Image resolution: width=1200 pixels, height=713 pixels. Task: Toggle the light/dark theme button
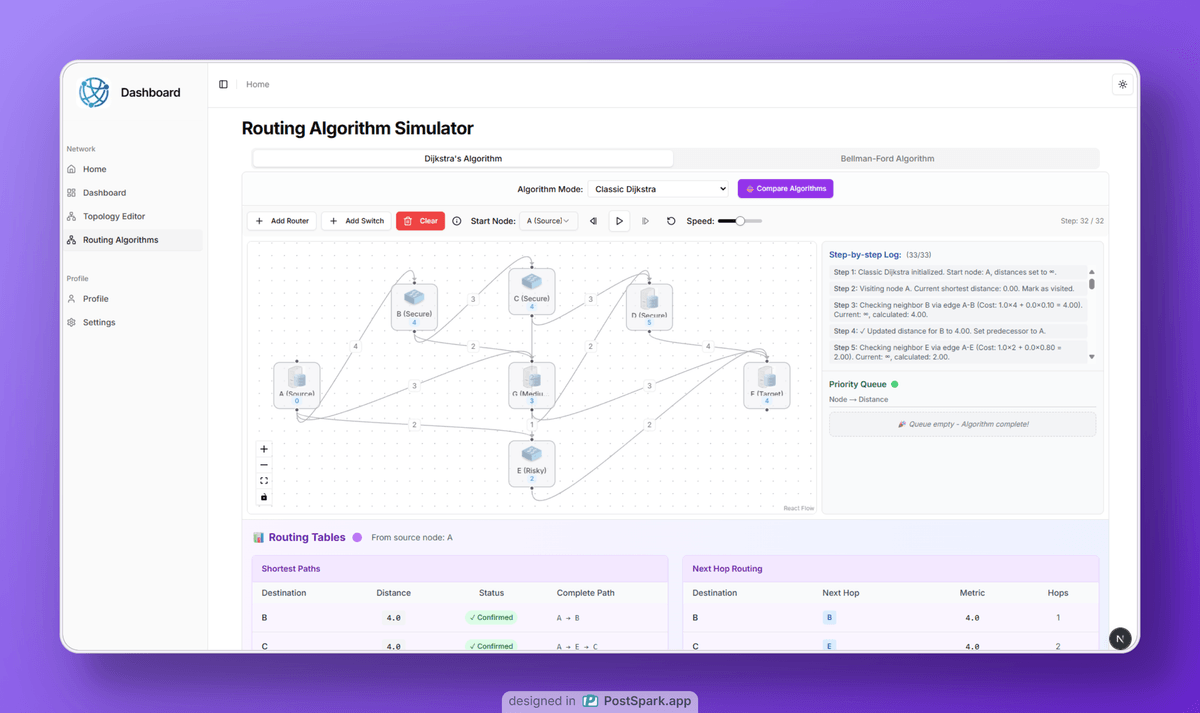coord(1122,85)
